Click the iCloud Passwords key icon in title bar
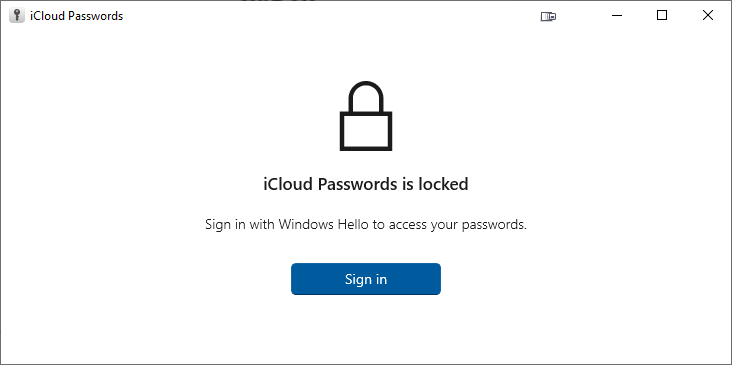Viewport: 732px width, 365px height. (x=17, y=15)
